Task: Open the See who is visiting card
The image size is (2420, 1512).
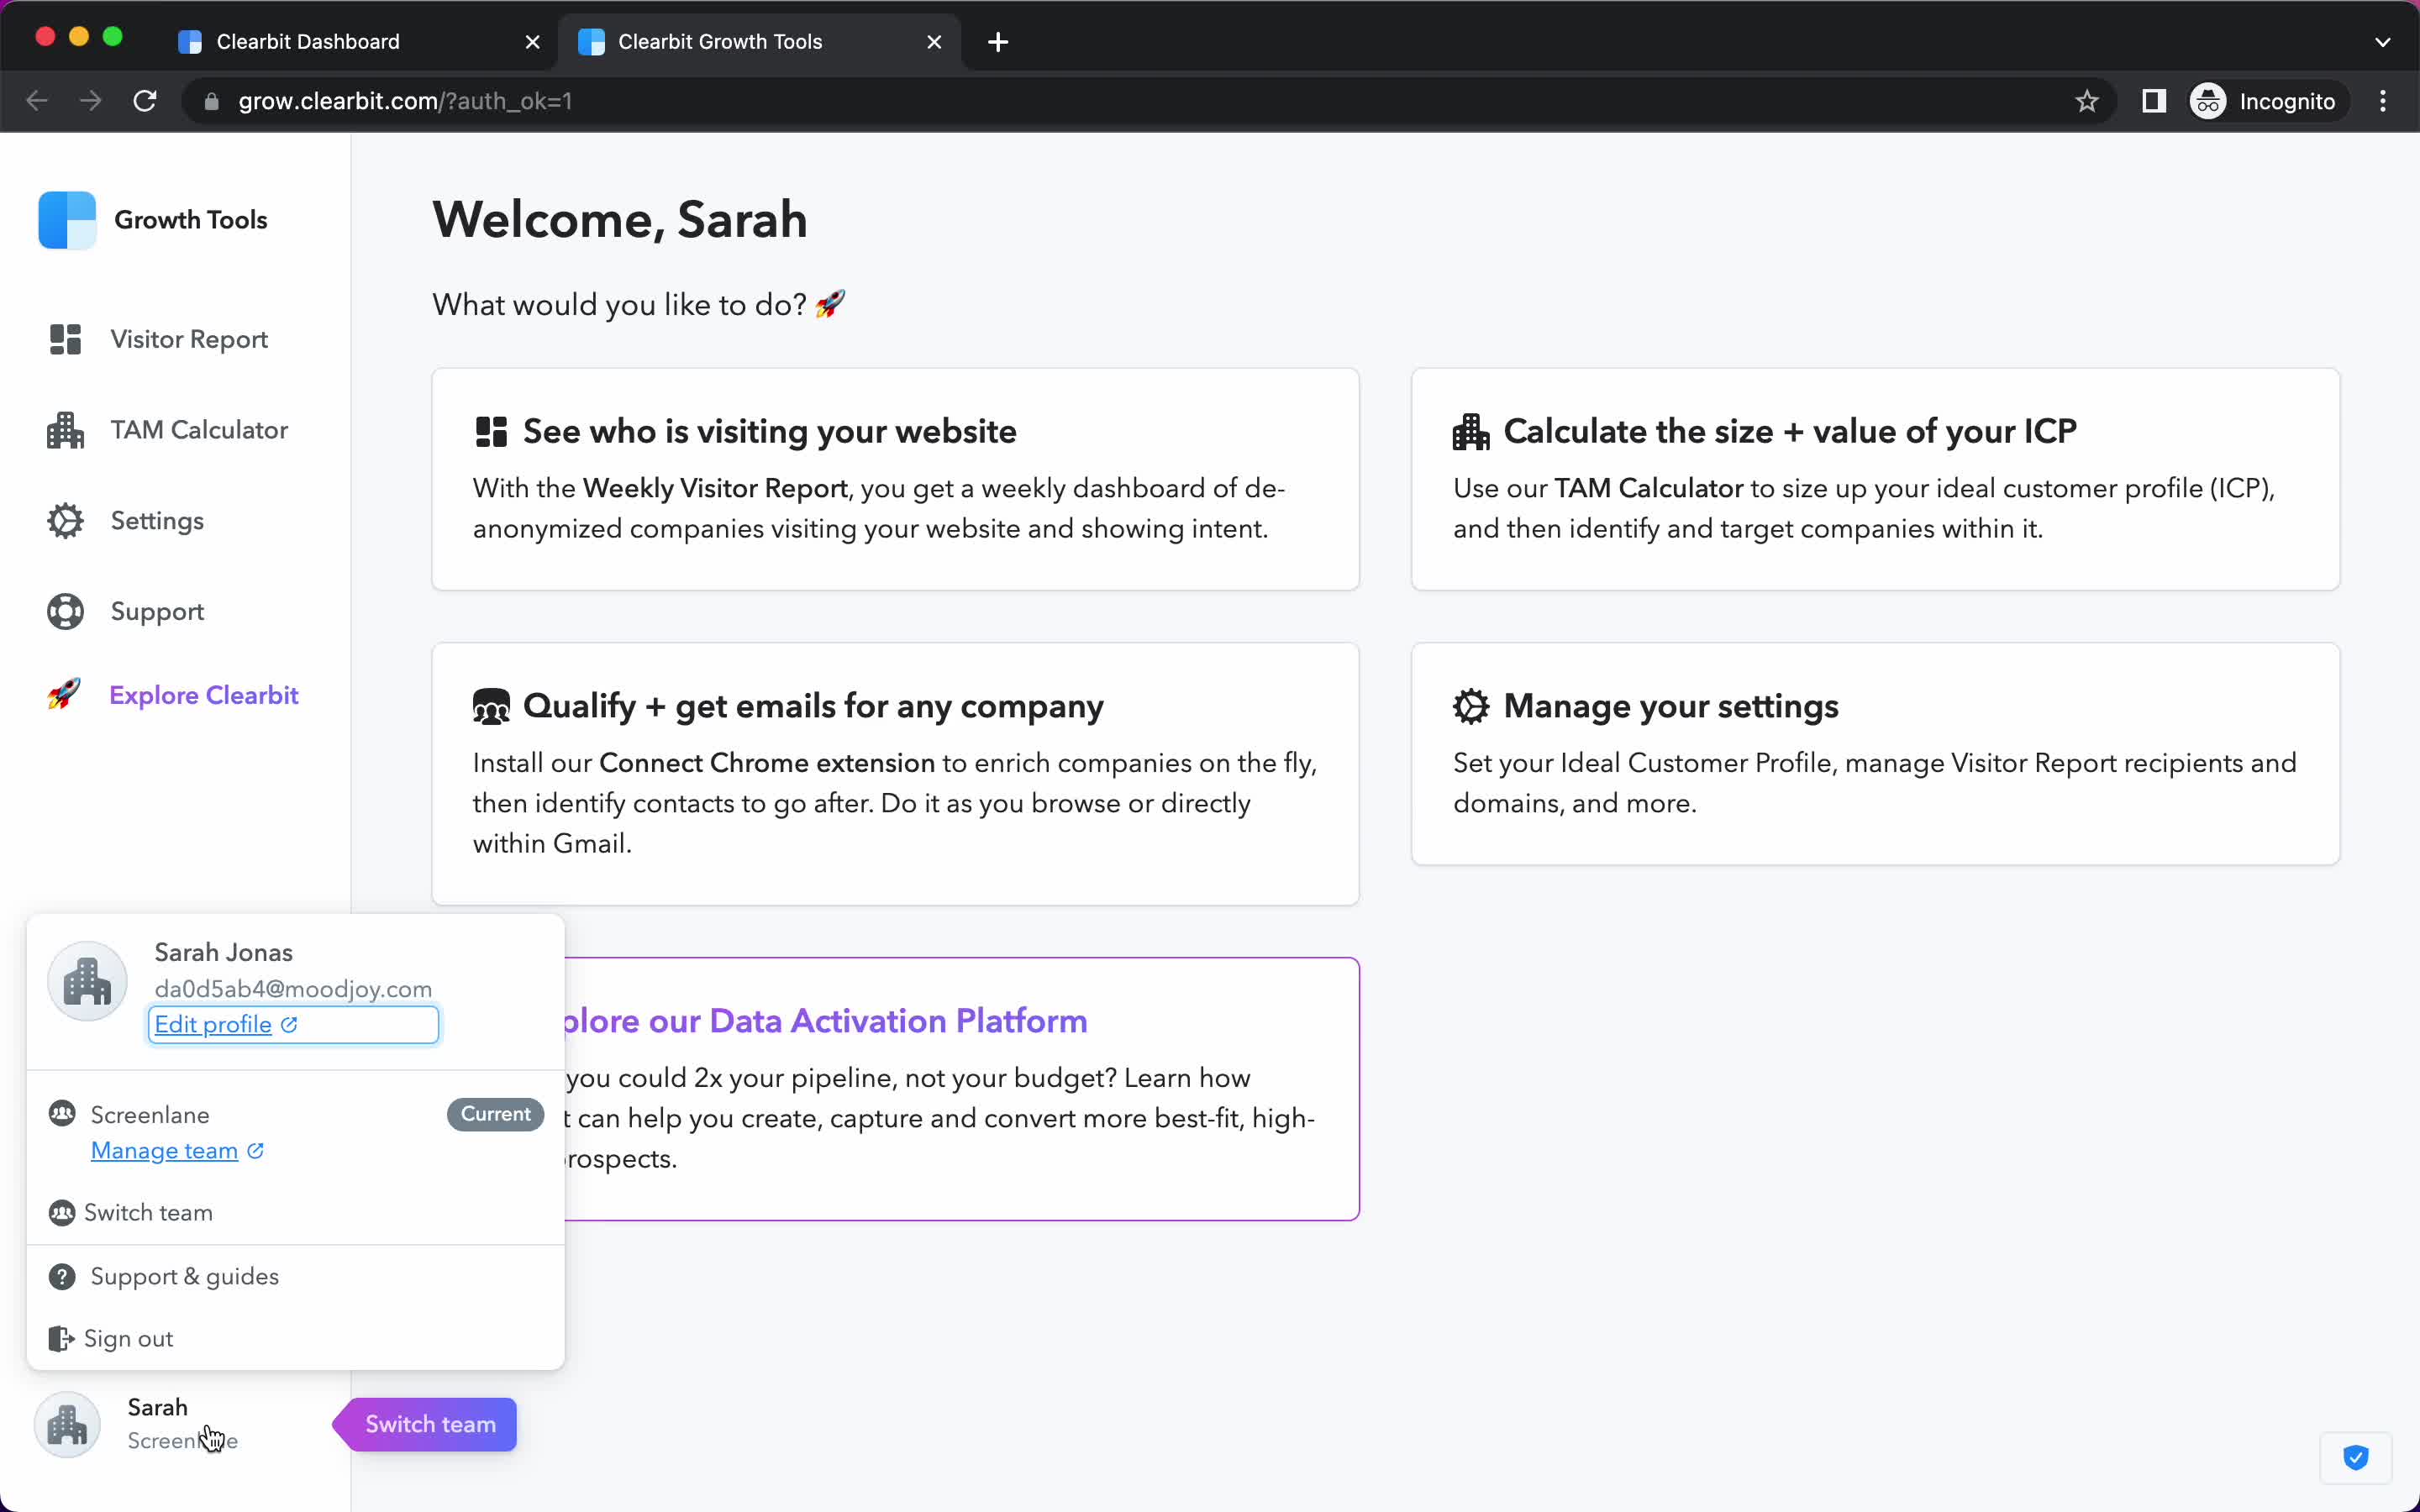Action: (895, 479)
